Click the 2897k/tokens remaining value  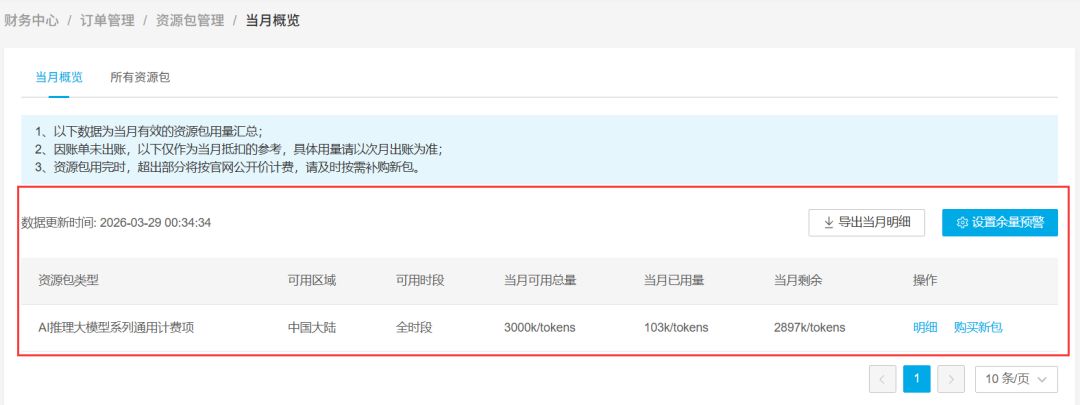click(x=809, y=327)
